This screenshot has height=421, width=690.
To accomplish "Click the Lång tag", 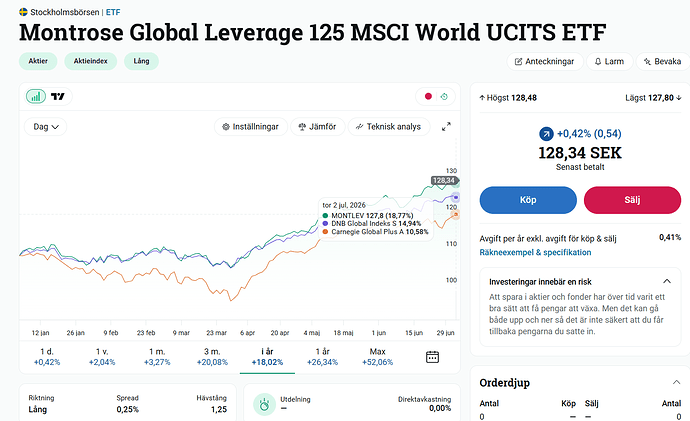I will 141,61.
